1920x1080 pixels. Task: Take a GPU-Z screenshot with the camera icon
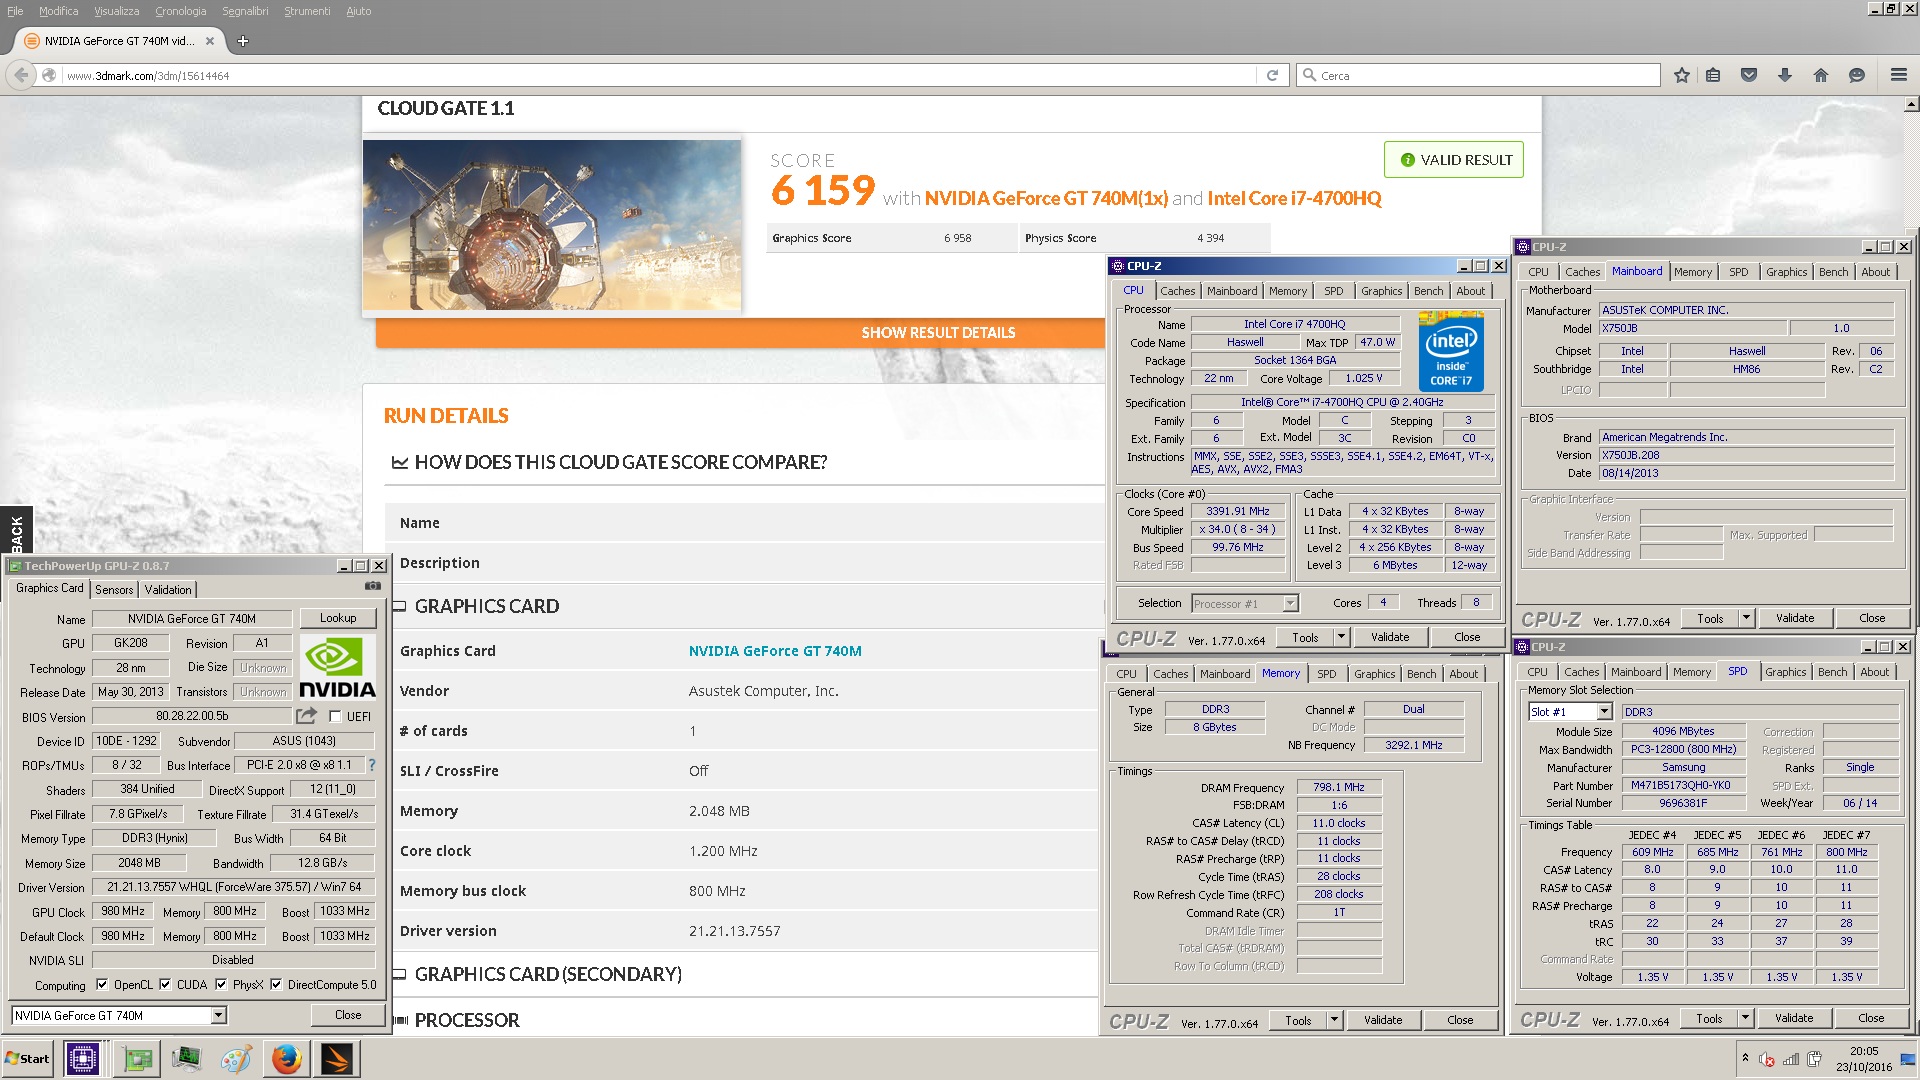click(373, 587)
